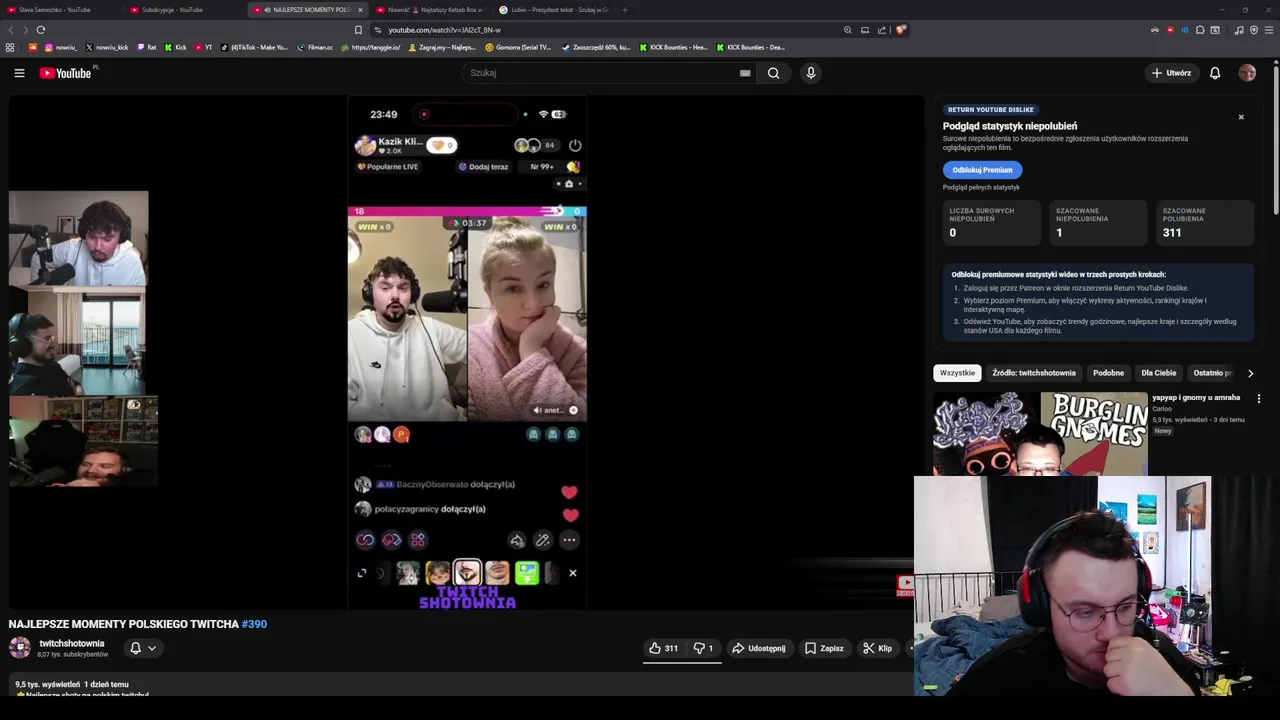The width and height of the screenshot is (1280, 720).
Task: Show more filter chips with the arrow
Action: [x=1250, y=373]
